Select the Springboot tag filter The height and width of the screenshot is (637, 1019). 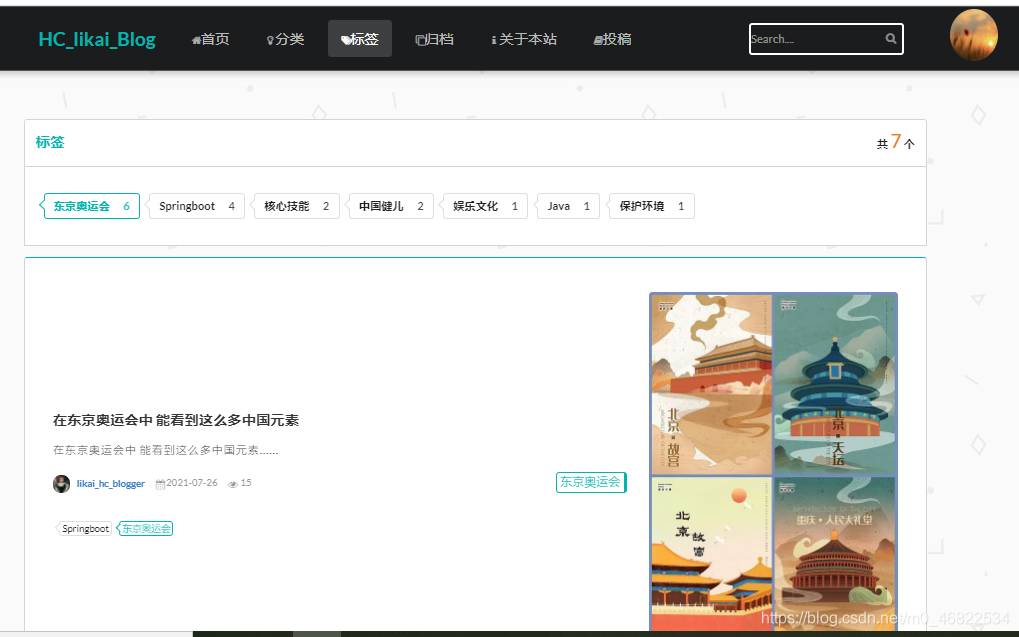click(195, 206)
